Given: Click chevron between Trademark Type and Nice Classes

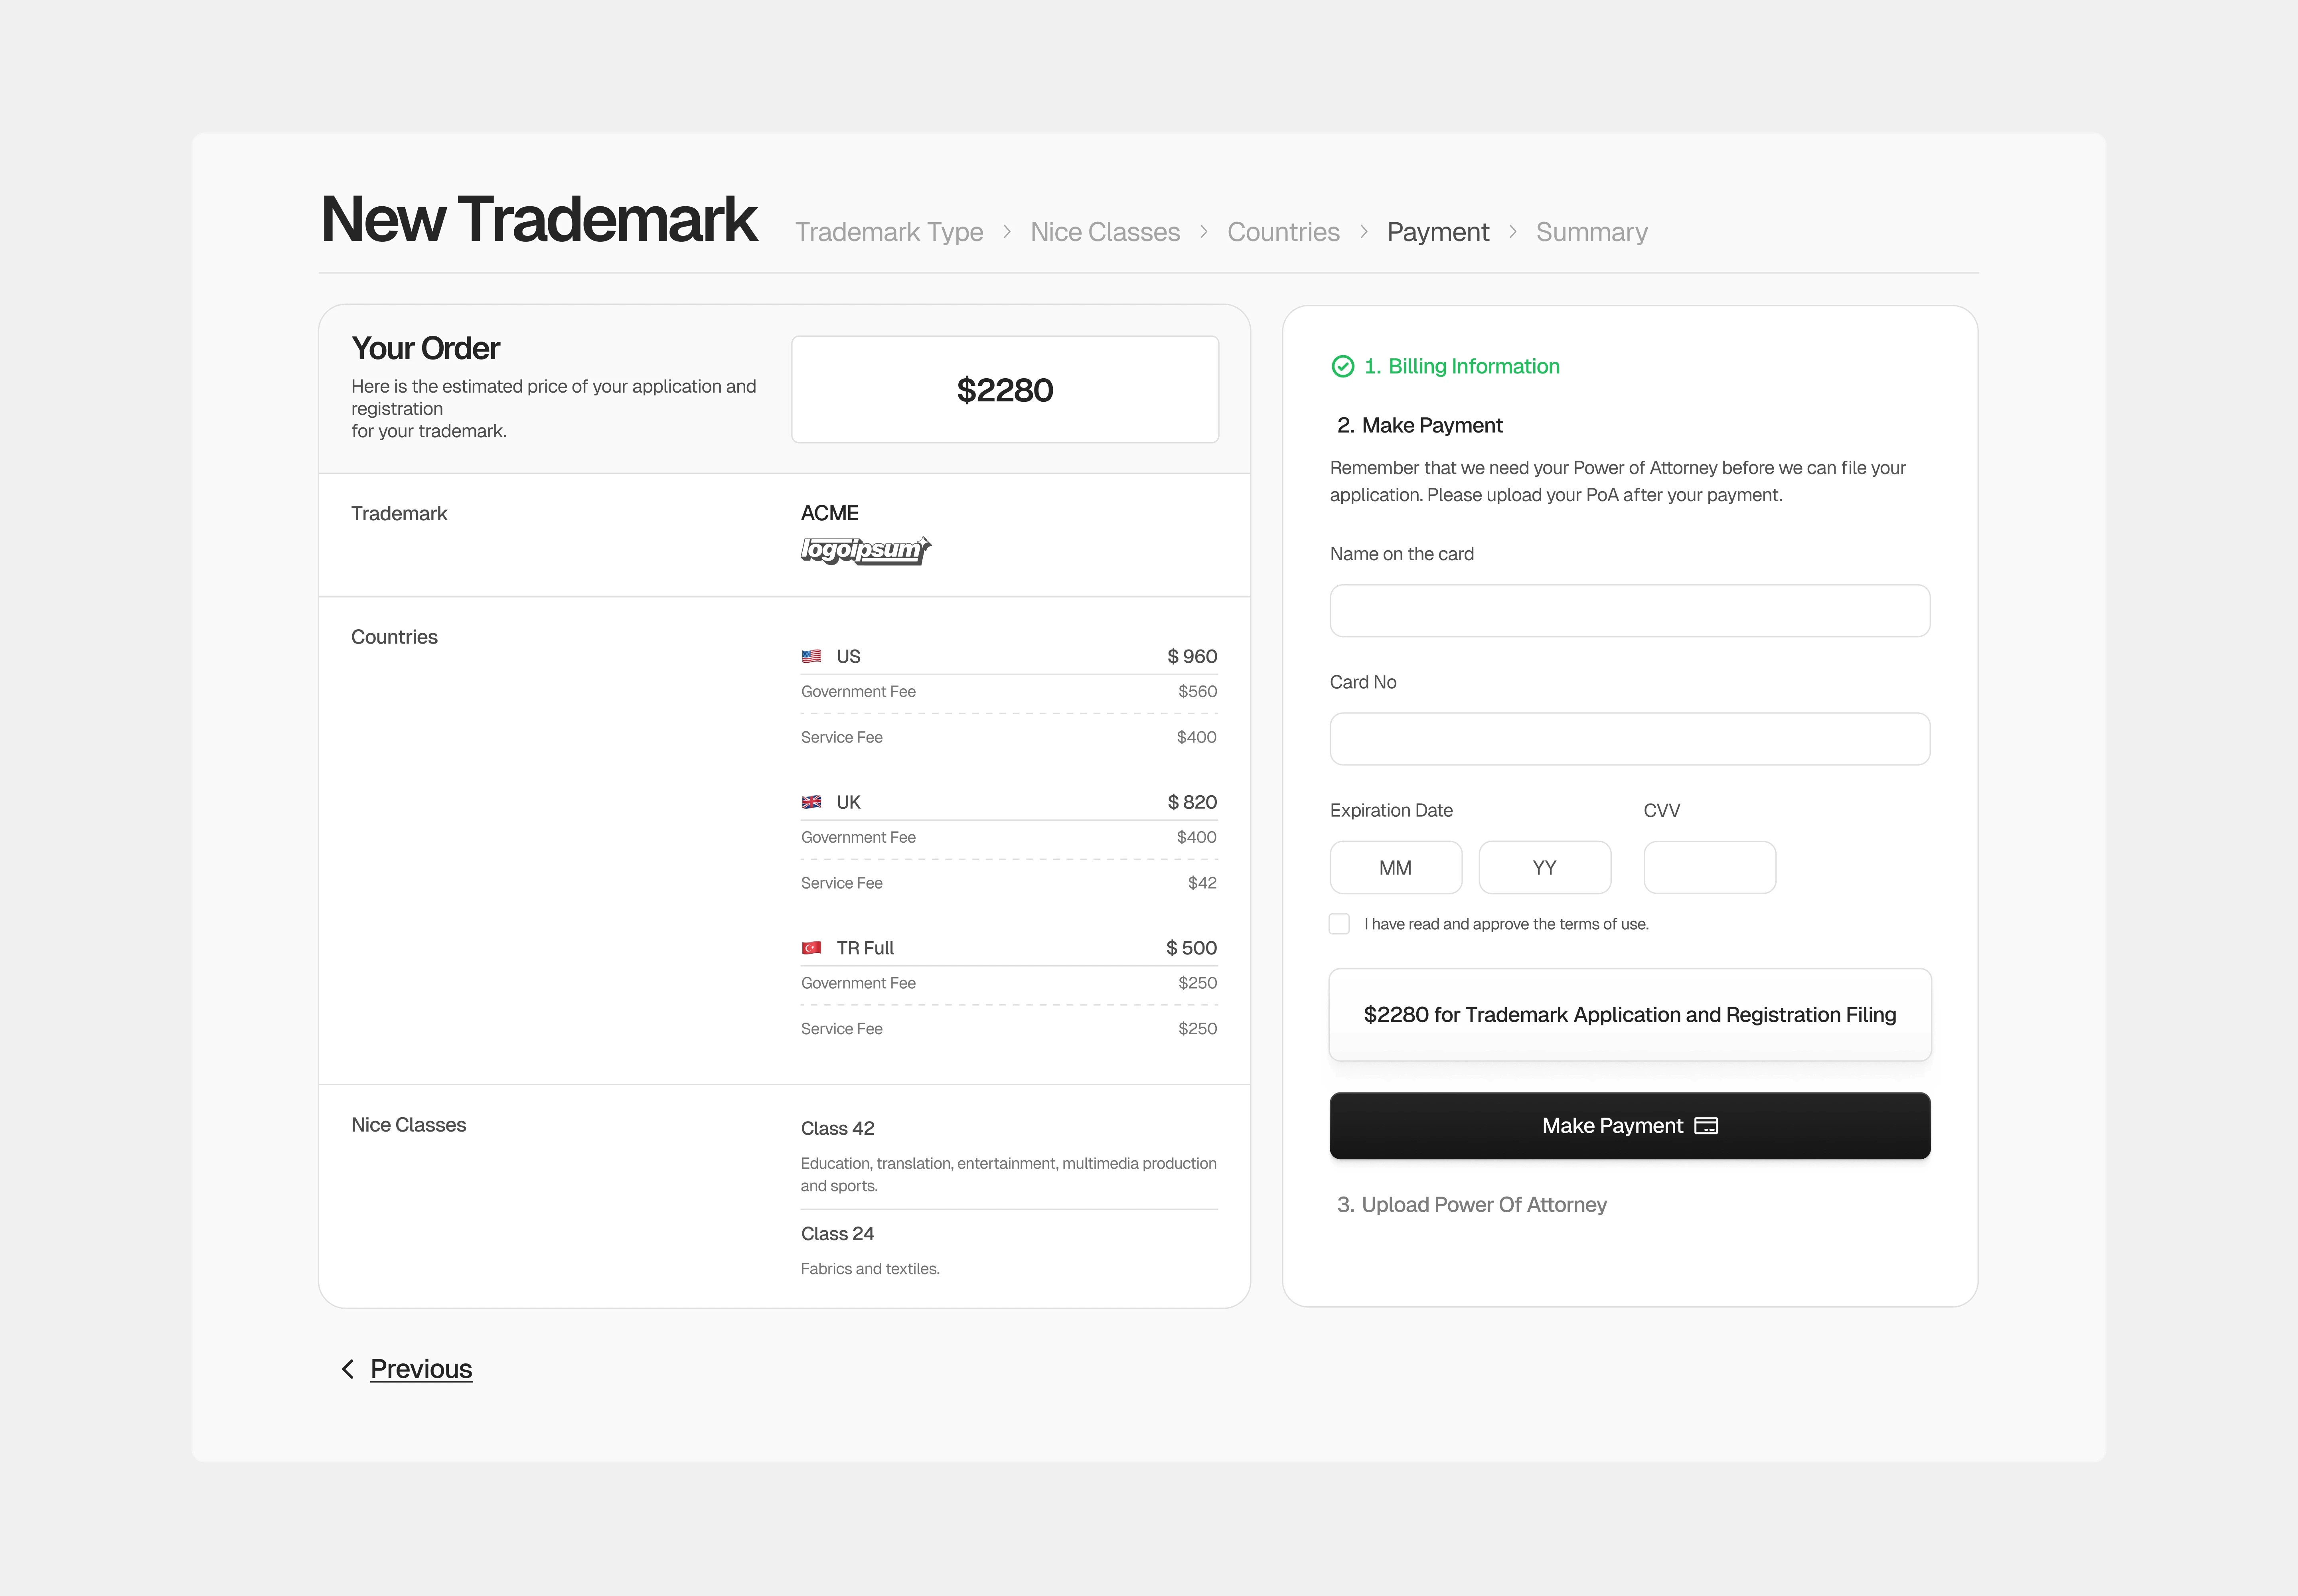Looking at the screenshot, I should click(x=1007, y=232).
